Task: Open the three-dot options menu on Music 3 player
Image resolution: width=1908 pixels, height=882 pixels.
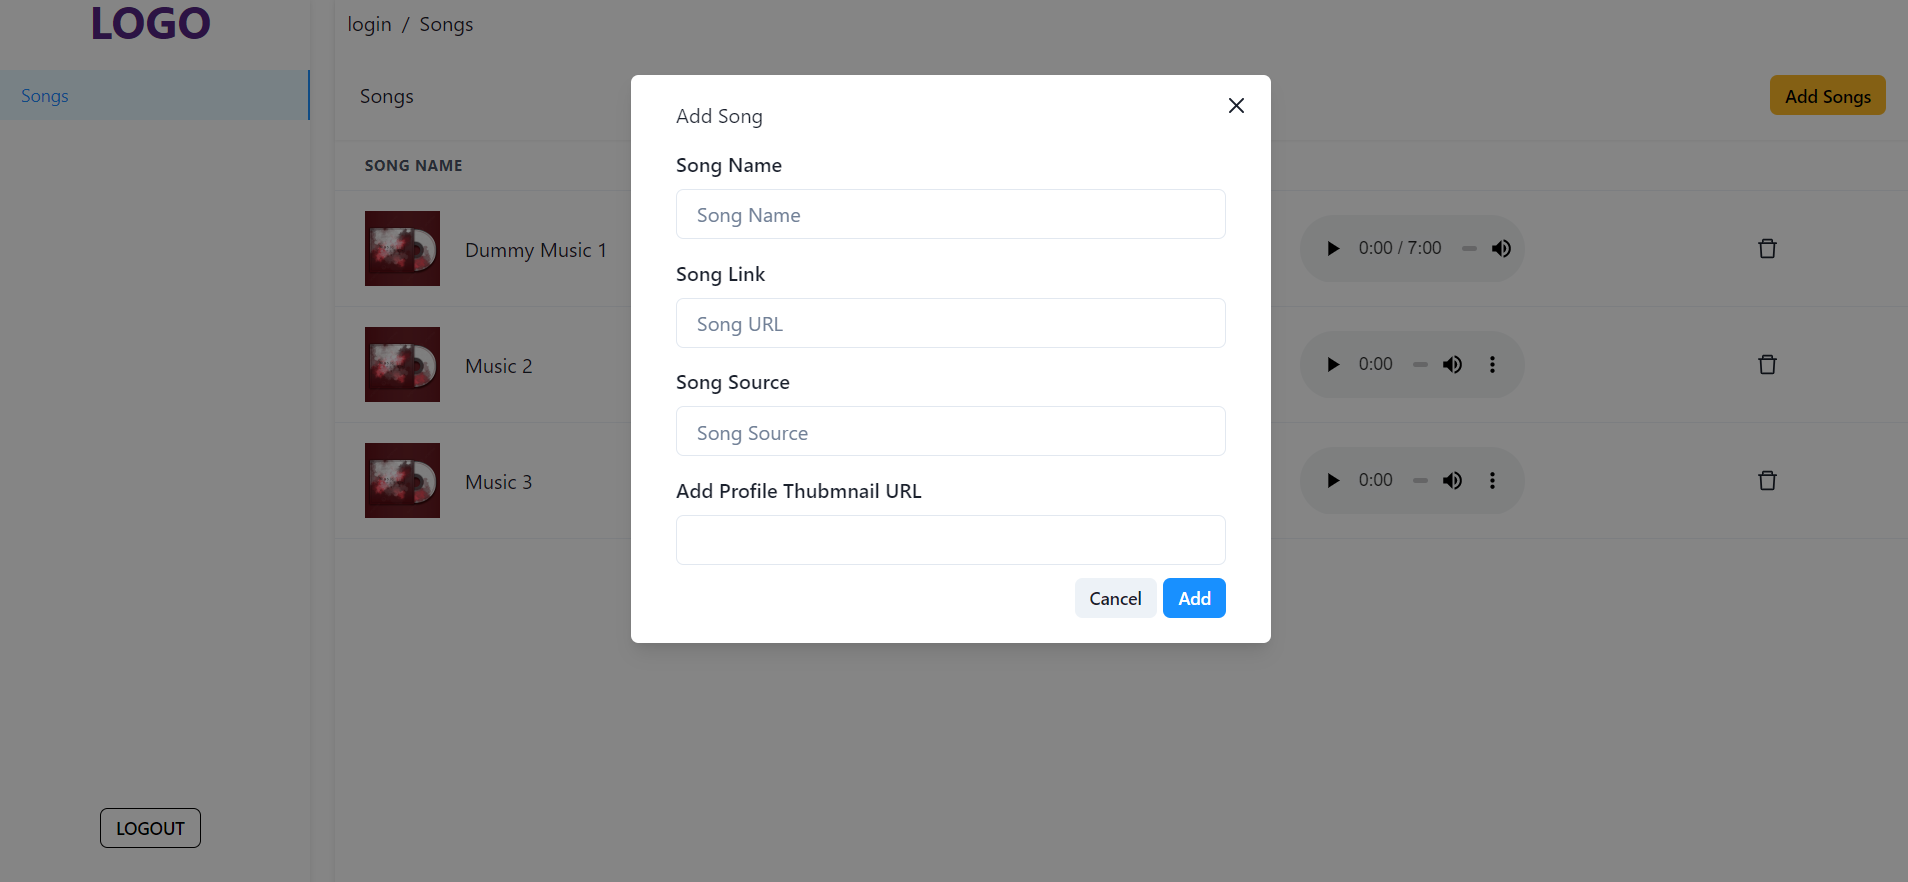Action: (x=1492, y=480)
